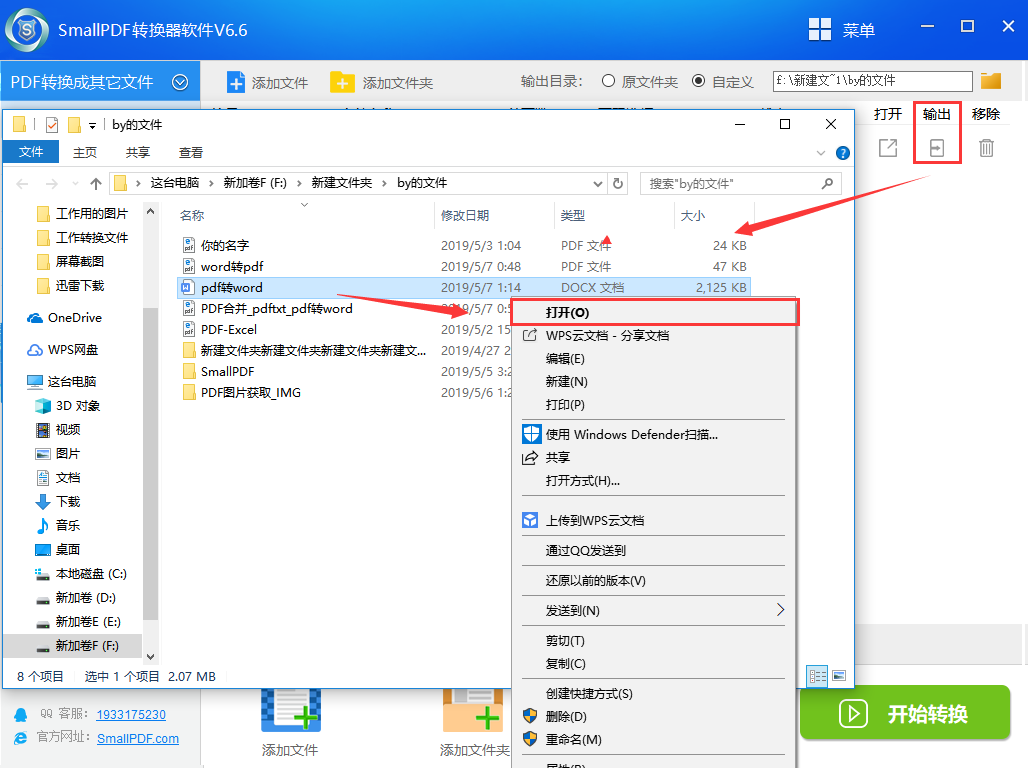
Task: Select 下载 folder in navigation pane
Action: point(57,502)
